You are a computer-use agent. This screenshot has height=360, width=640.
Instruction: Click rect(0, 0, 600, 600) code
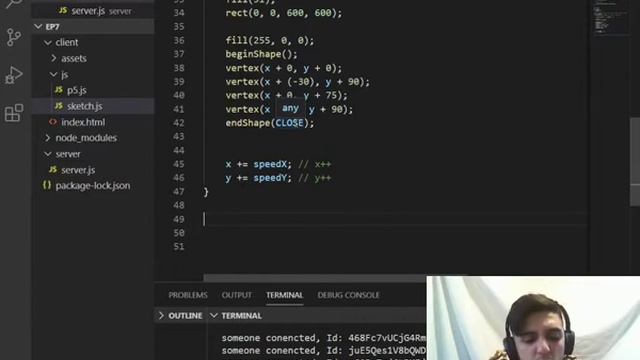[x=284, y=13]
